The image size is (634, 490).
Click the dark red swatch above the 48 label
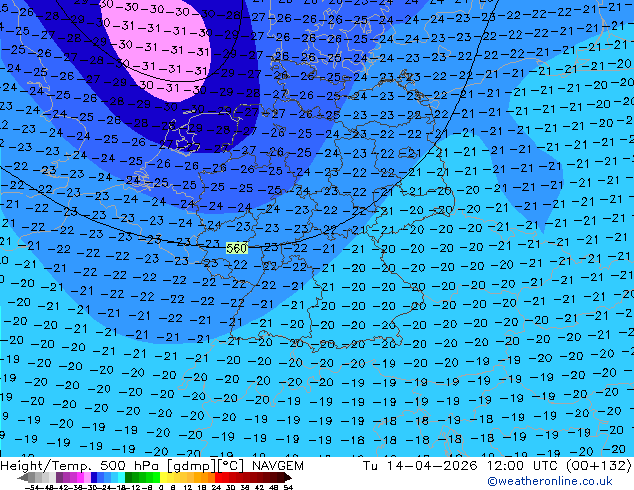(x=274, y=477)
